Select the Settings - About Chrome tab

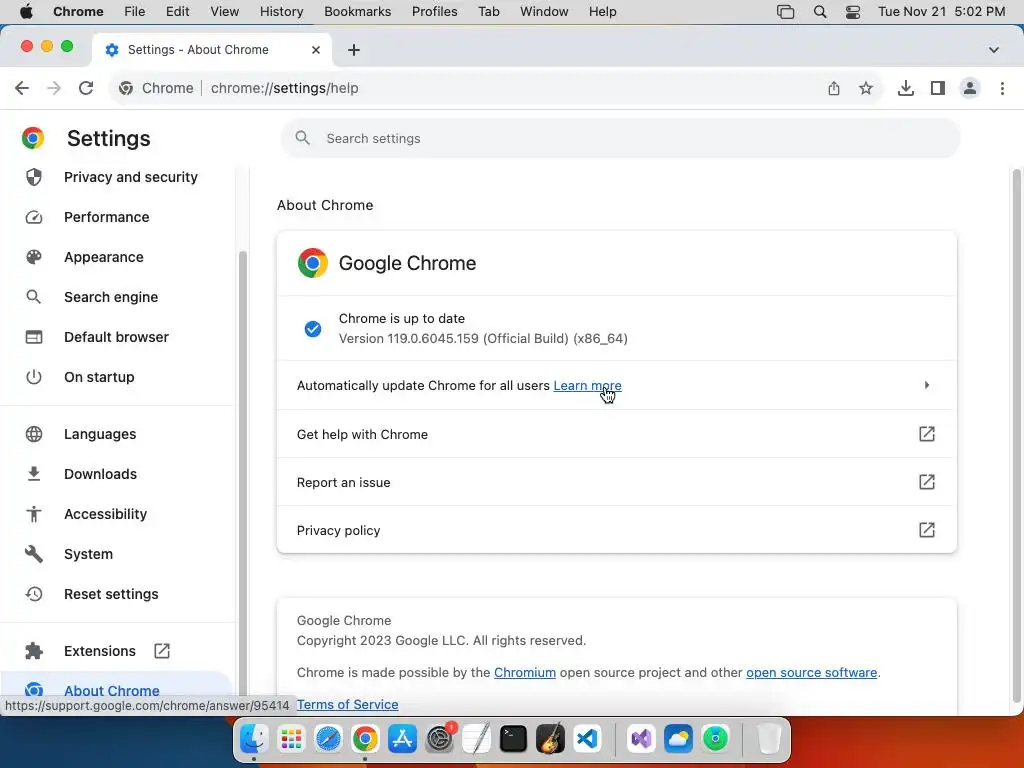212,50
